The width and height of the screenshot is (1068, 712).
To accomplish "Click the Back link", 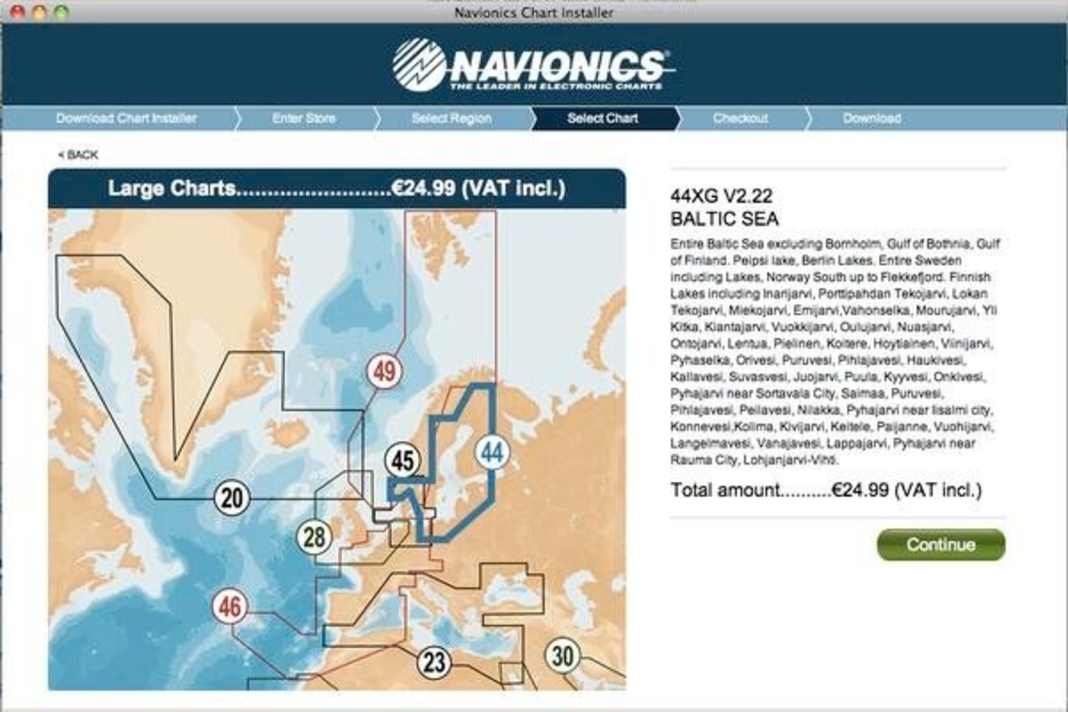I will (x=78, y=155).
